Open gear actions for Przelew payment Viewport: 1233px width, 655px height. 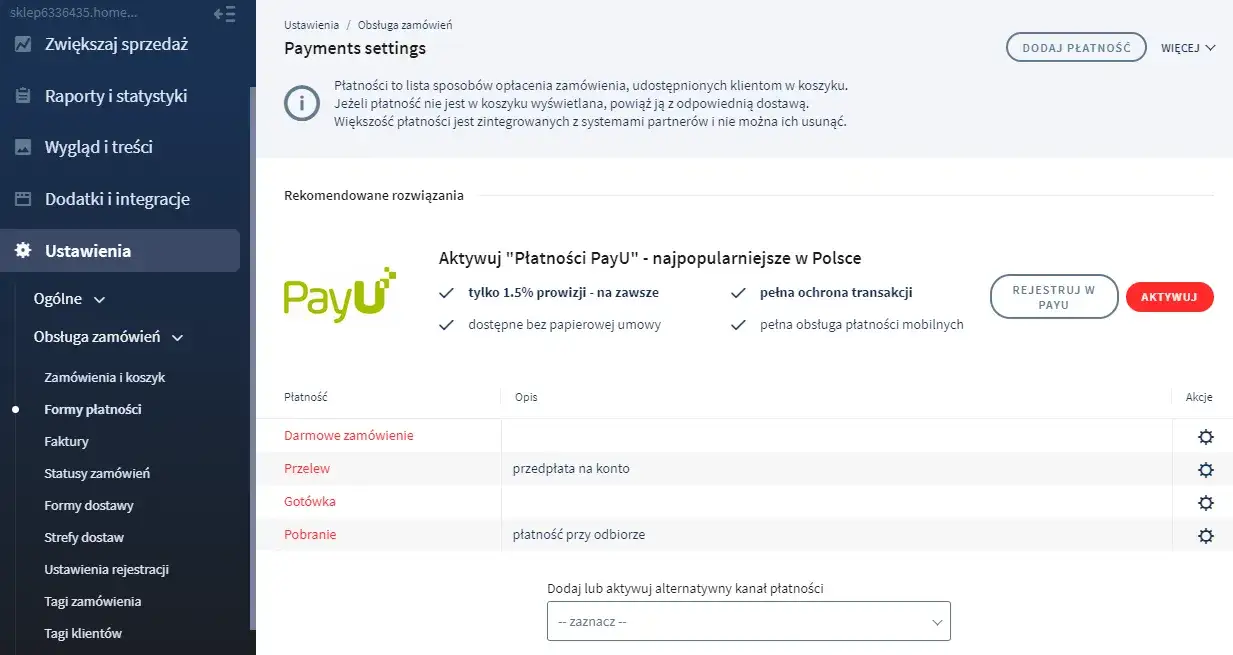coord(1205,470)
